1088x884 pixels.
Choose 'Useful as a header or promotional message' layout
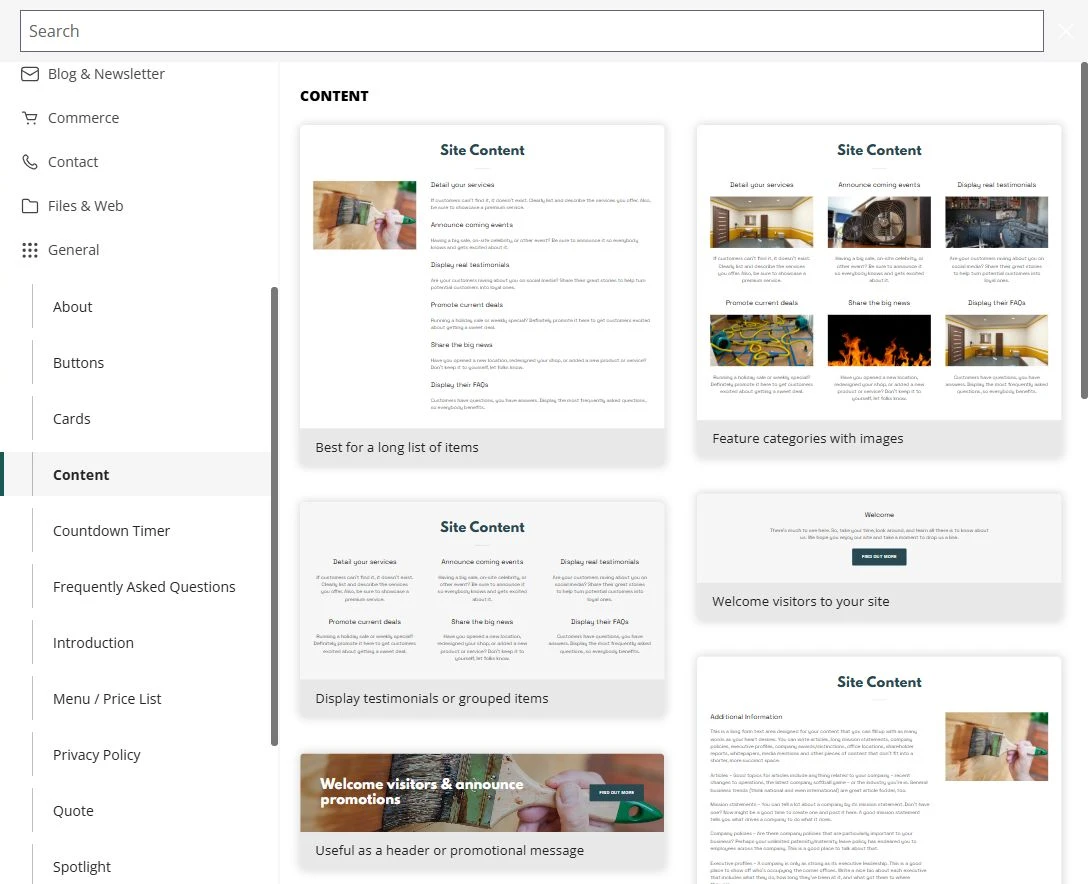point(482,811)
